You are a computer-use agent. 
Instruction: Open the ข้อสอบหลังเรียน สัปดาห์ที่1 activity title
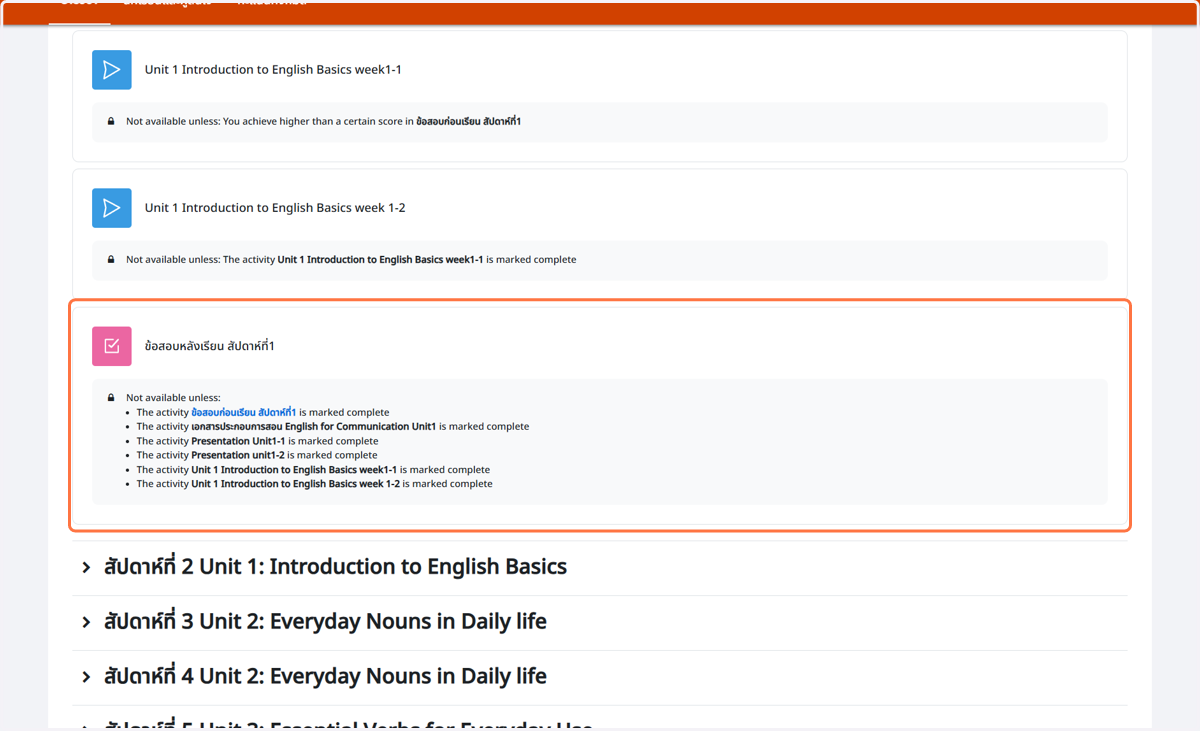(209, 346)
